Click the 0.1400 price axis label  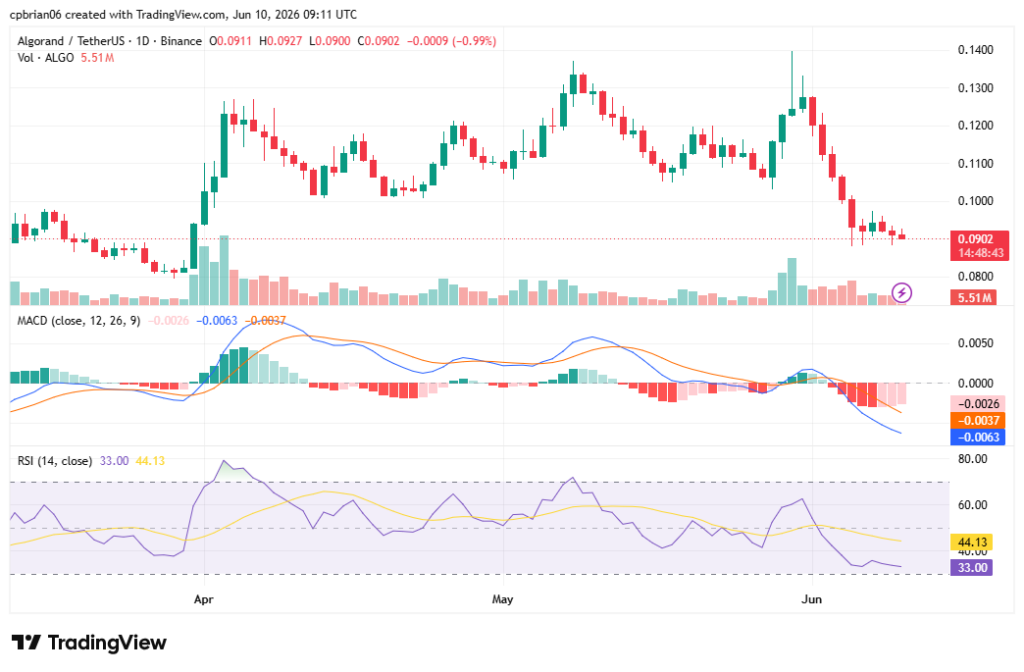point(975,50)
